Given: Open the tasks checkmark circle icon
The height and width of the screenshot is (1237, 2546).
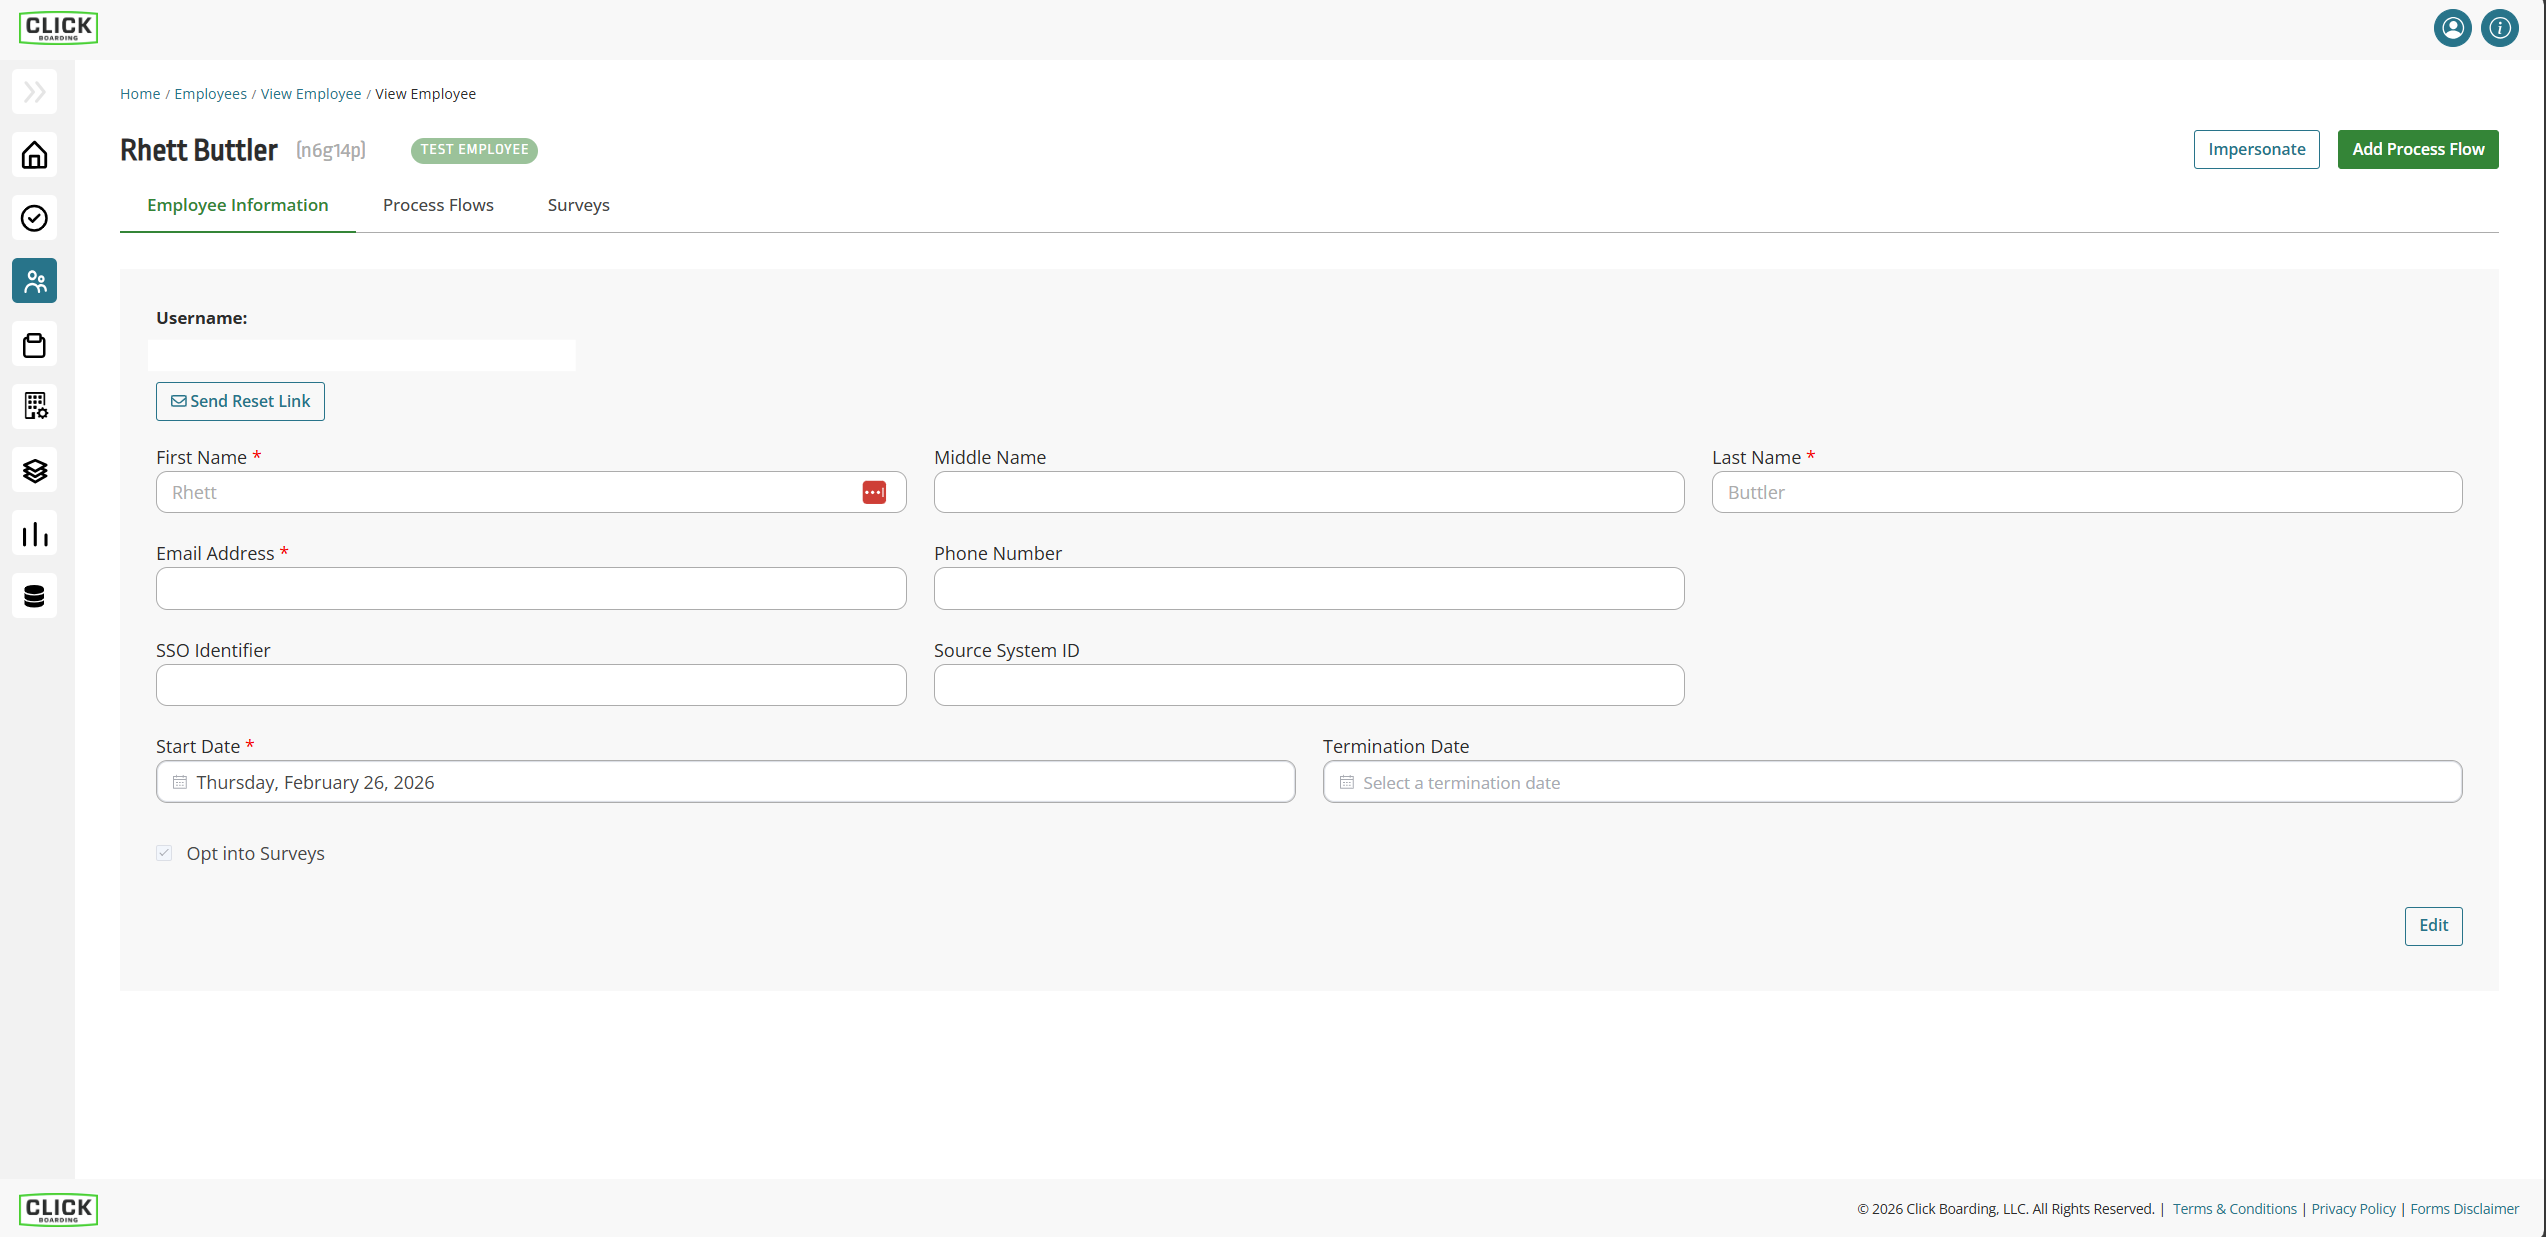Looking at the screenshot, I should (x=35, y=218).
